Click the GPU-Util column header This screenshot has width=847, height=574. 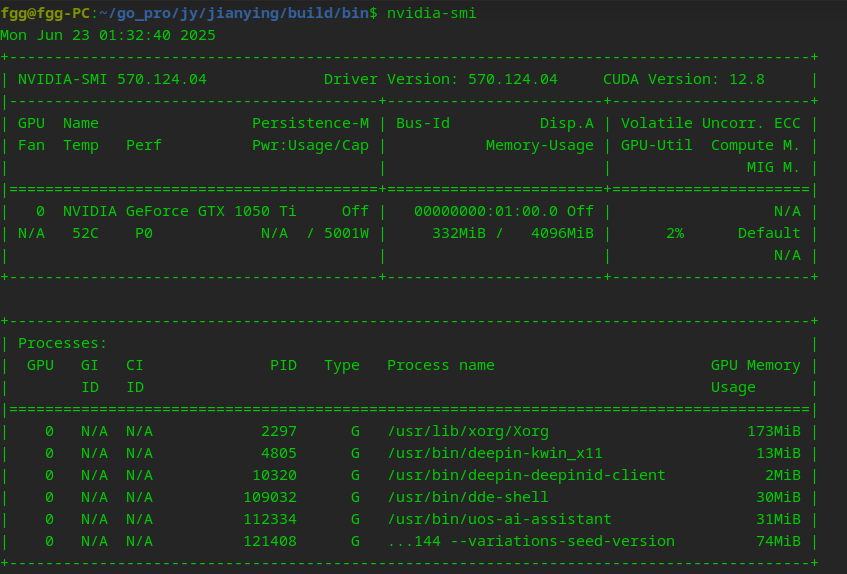click(657, 146)
